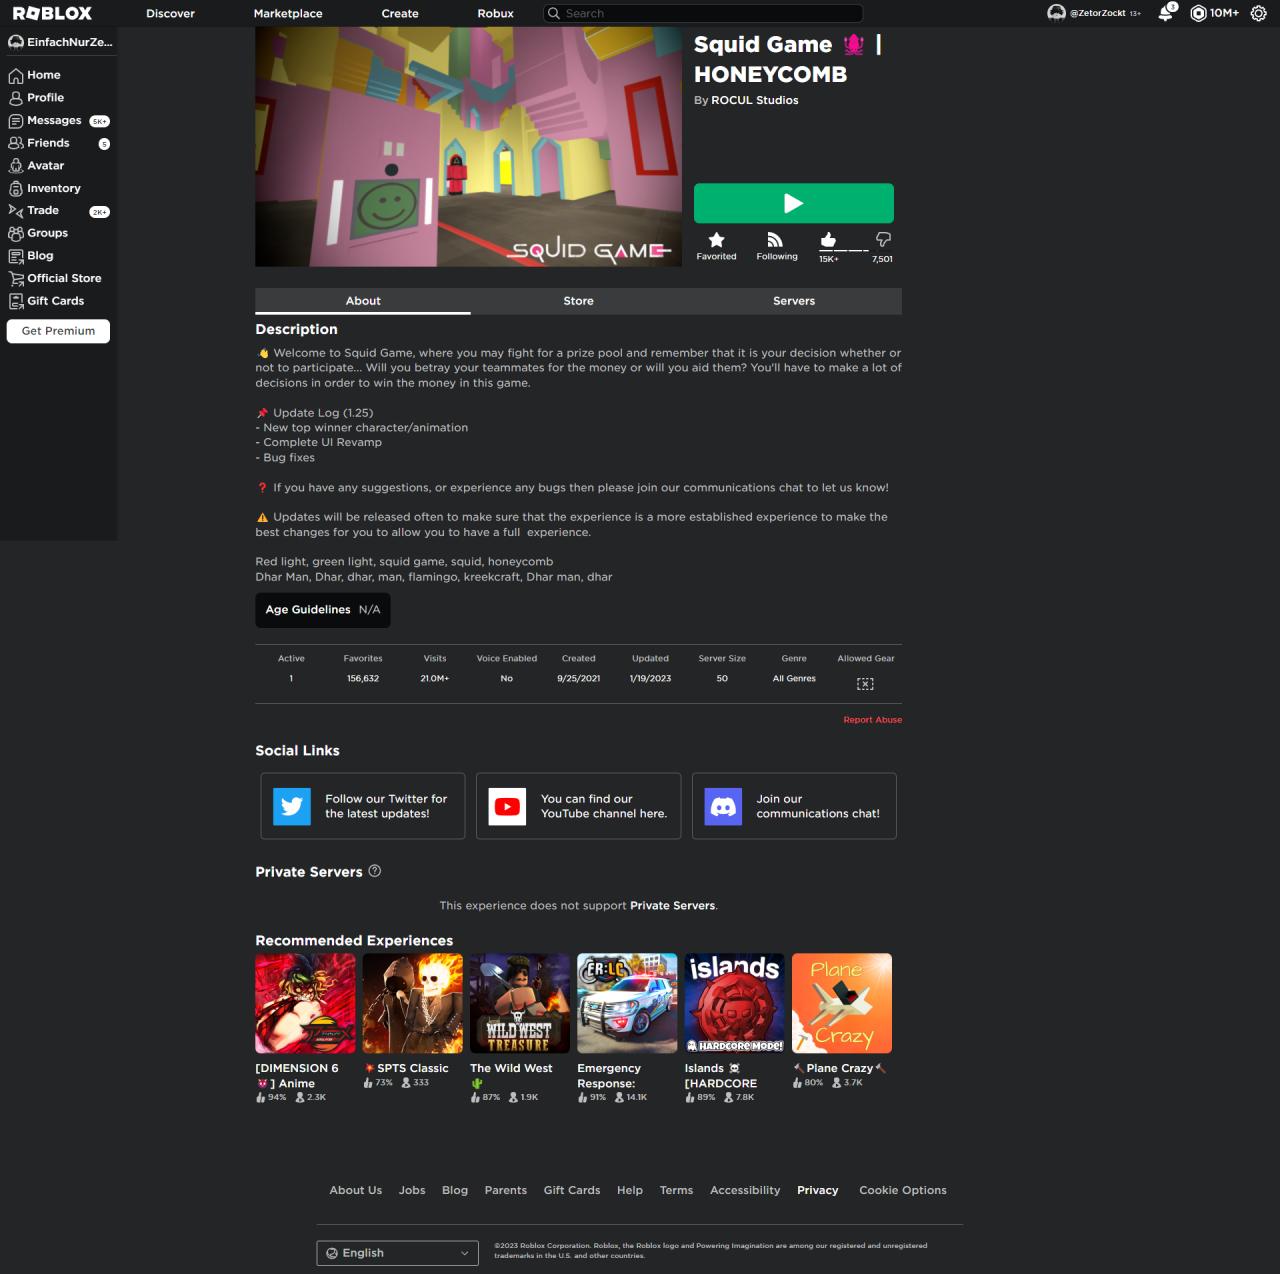1280x1274 pixels.
Task: Open Jobs footer link
Action: pos(412,1190)
